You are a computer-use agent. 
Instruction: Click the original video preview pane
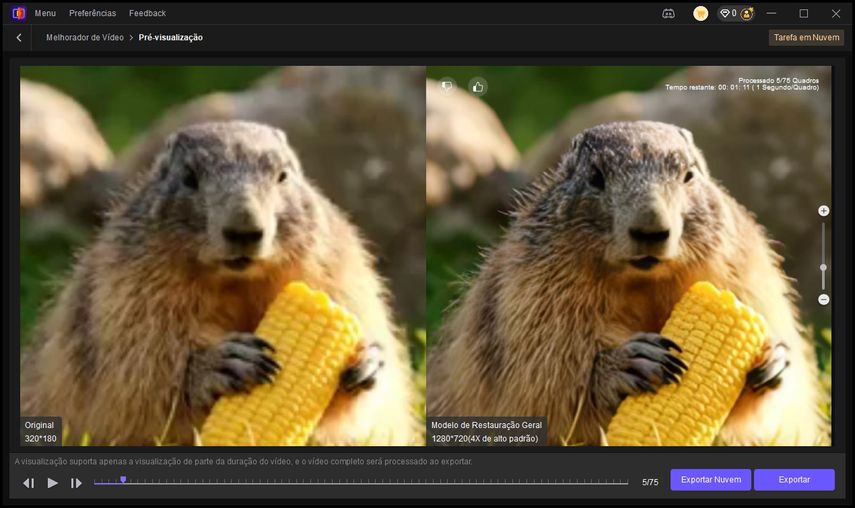(x=222, y=256)
